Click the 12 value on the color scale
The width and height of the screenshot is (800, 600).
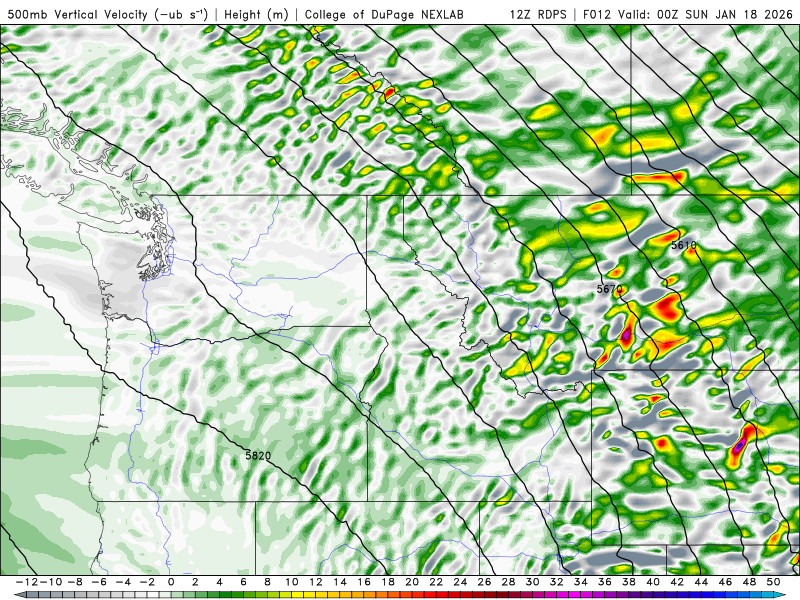pyautogui.click(x=316, y=582)
